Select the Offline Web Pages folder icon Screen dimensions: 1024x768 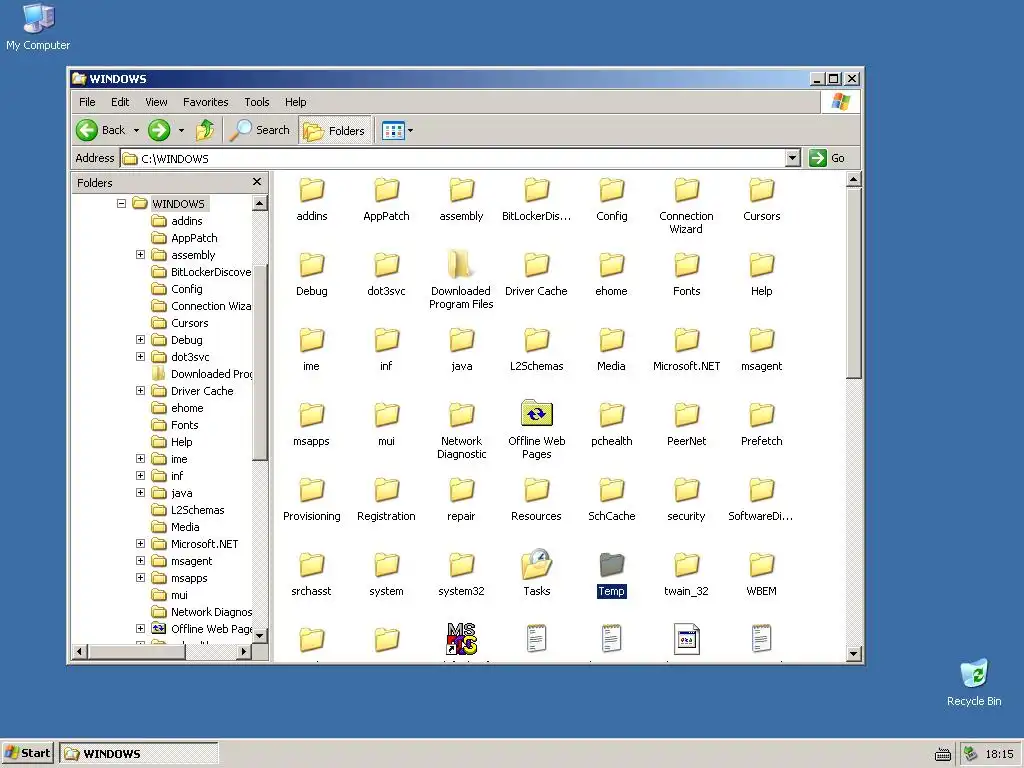tap(536, 413)
